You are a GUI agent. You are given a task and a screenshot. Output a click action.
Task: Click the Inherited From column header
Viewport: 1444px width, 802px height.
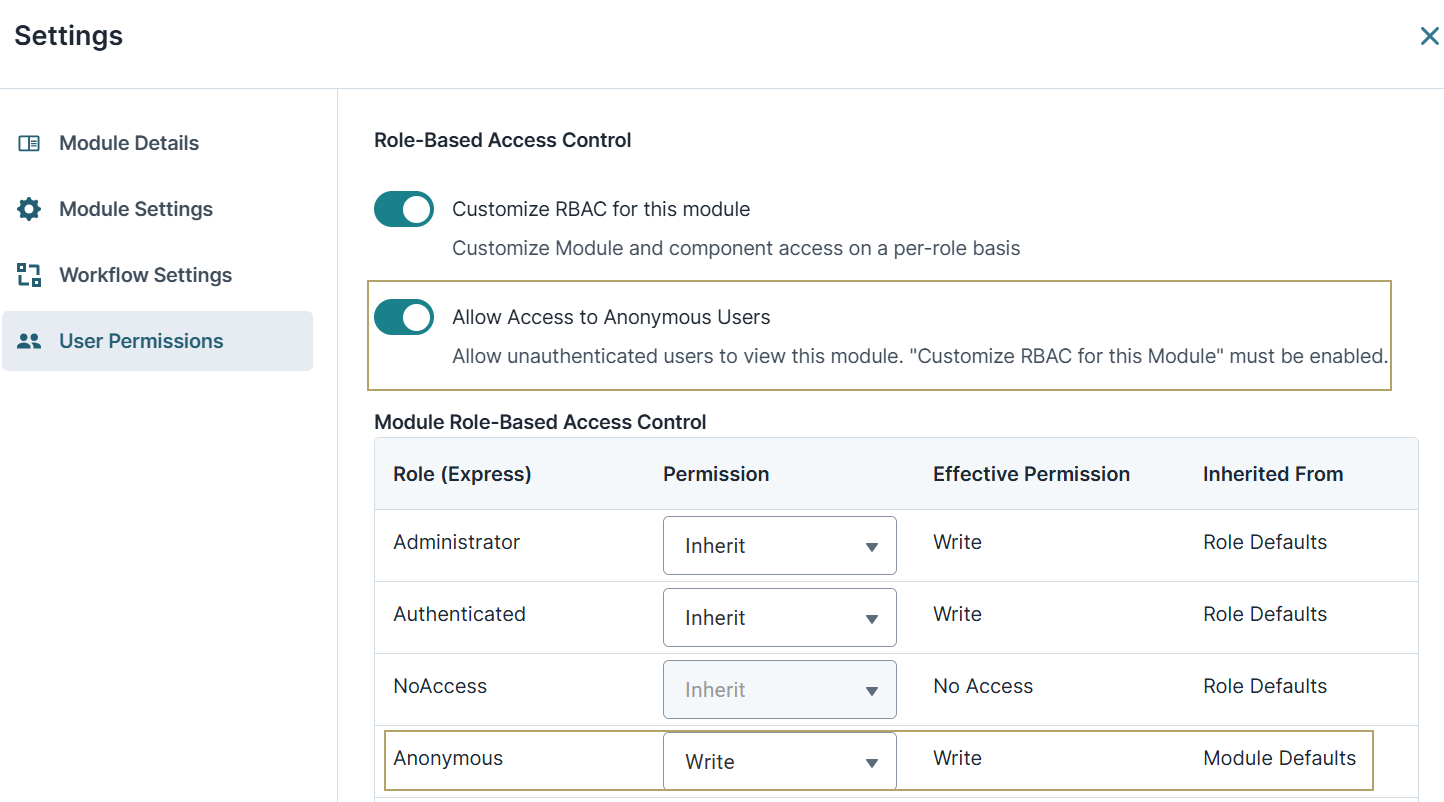tap(1273, 474)
